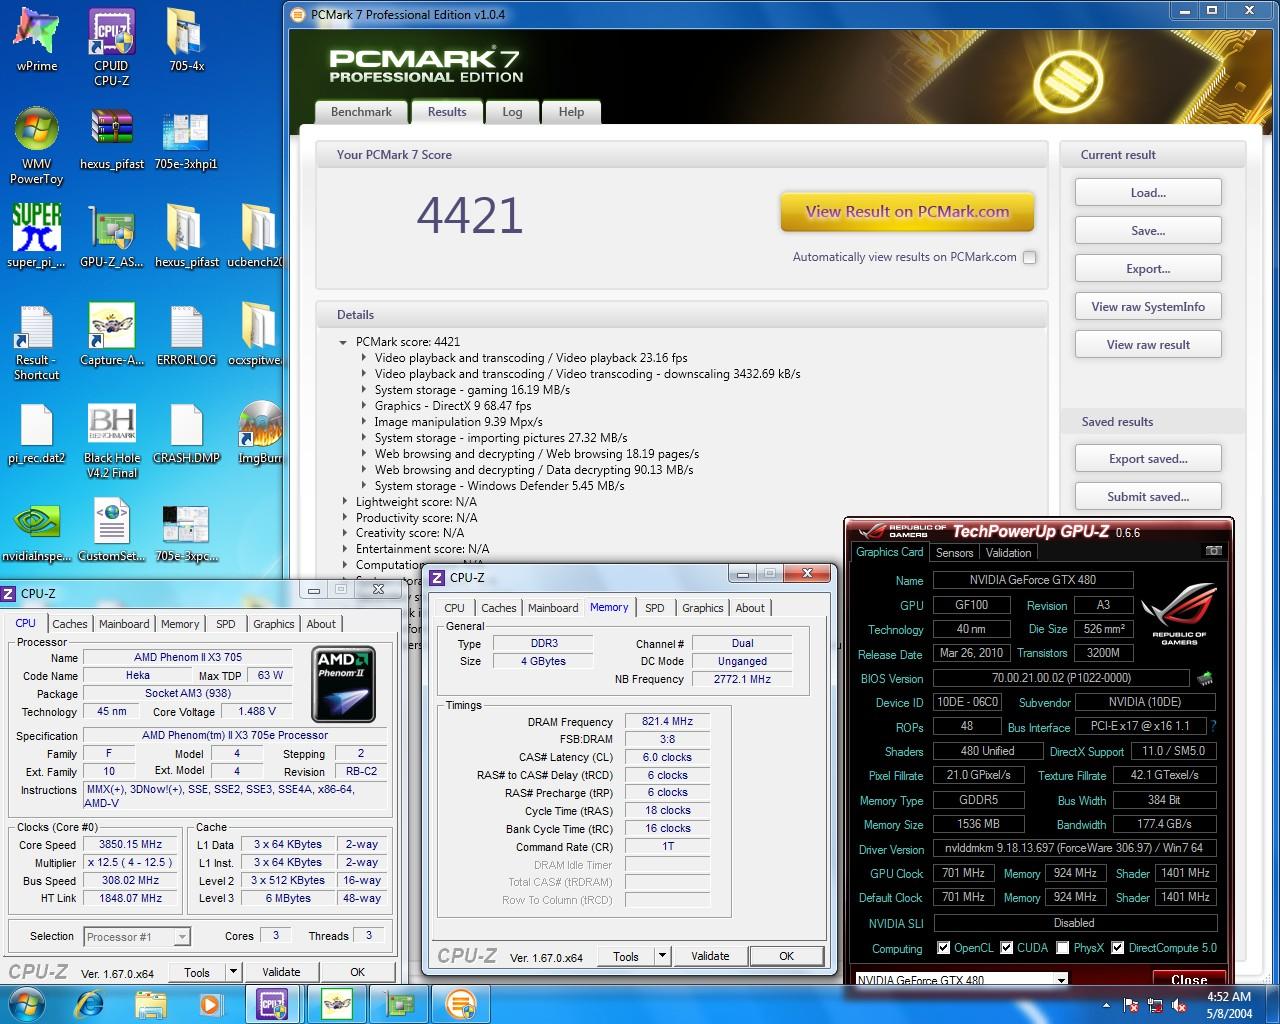The image size is (1280, 1024).
Task: Open the Tools dropdown arrow in CPU-Z Memory window
Action: click(662, 956)
